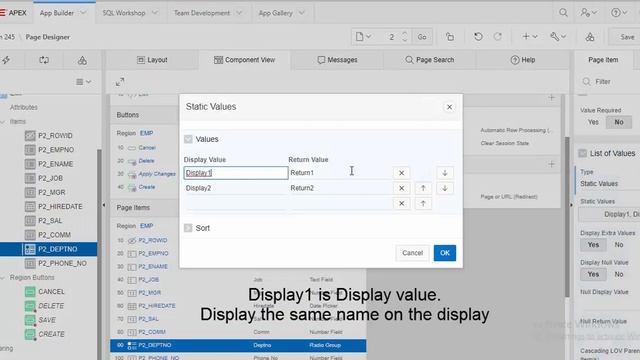Open the Messages tab
640x360 pixels.
(337, 60)
